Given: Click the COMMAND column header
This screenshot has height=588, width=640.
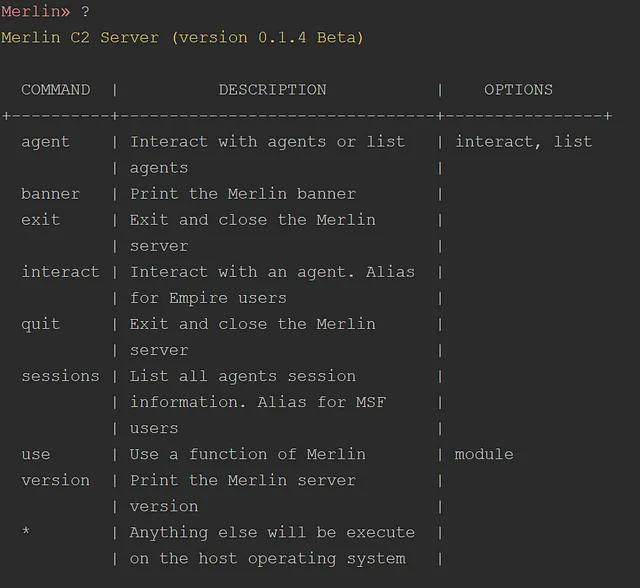Looking at the screenshot, I should pyautogui.click(x=55, y=89).
